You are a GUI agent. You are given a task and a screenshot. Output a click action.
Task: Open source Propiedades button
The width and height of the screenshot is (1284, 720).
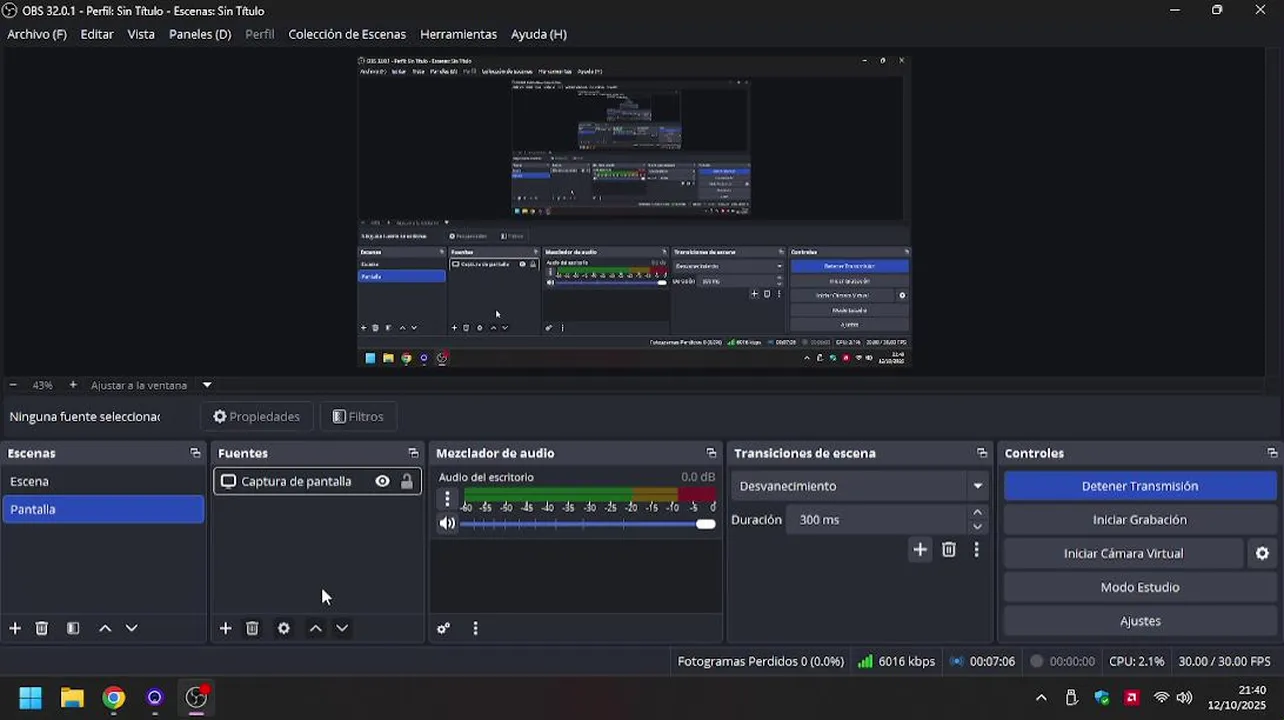[x=257, y=417]
